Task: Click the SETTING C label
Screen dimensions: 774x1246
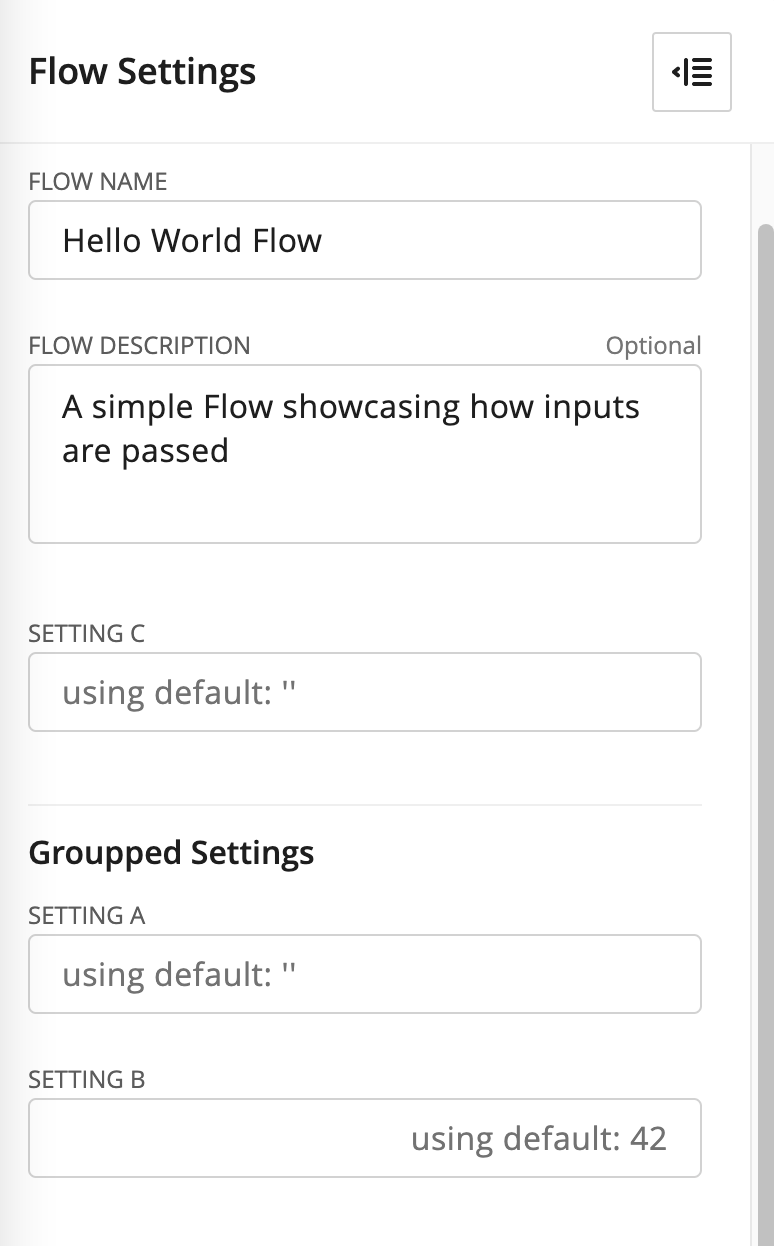Action: pos(87,634)
